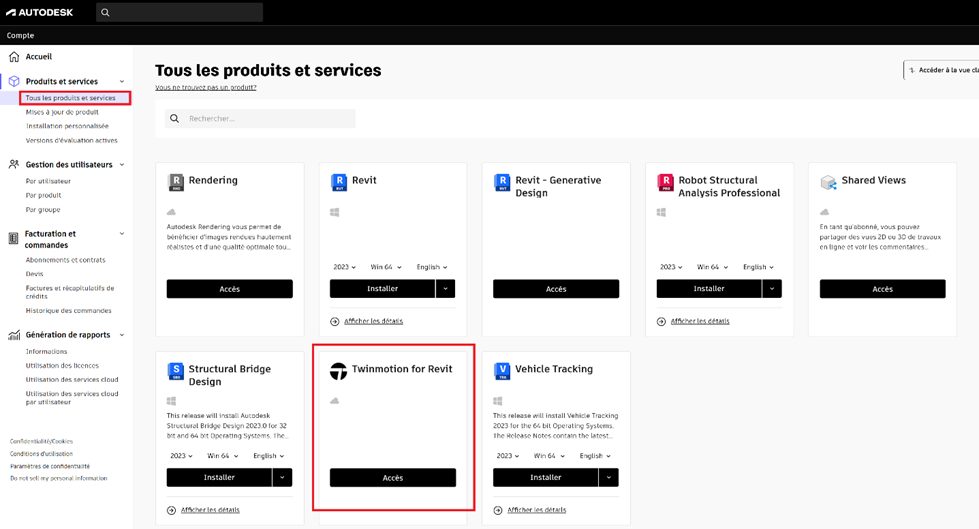Click the top bar search input
979x529 pixels.
tap(180, 12)
